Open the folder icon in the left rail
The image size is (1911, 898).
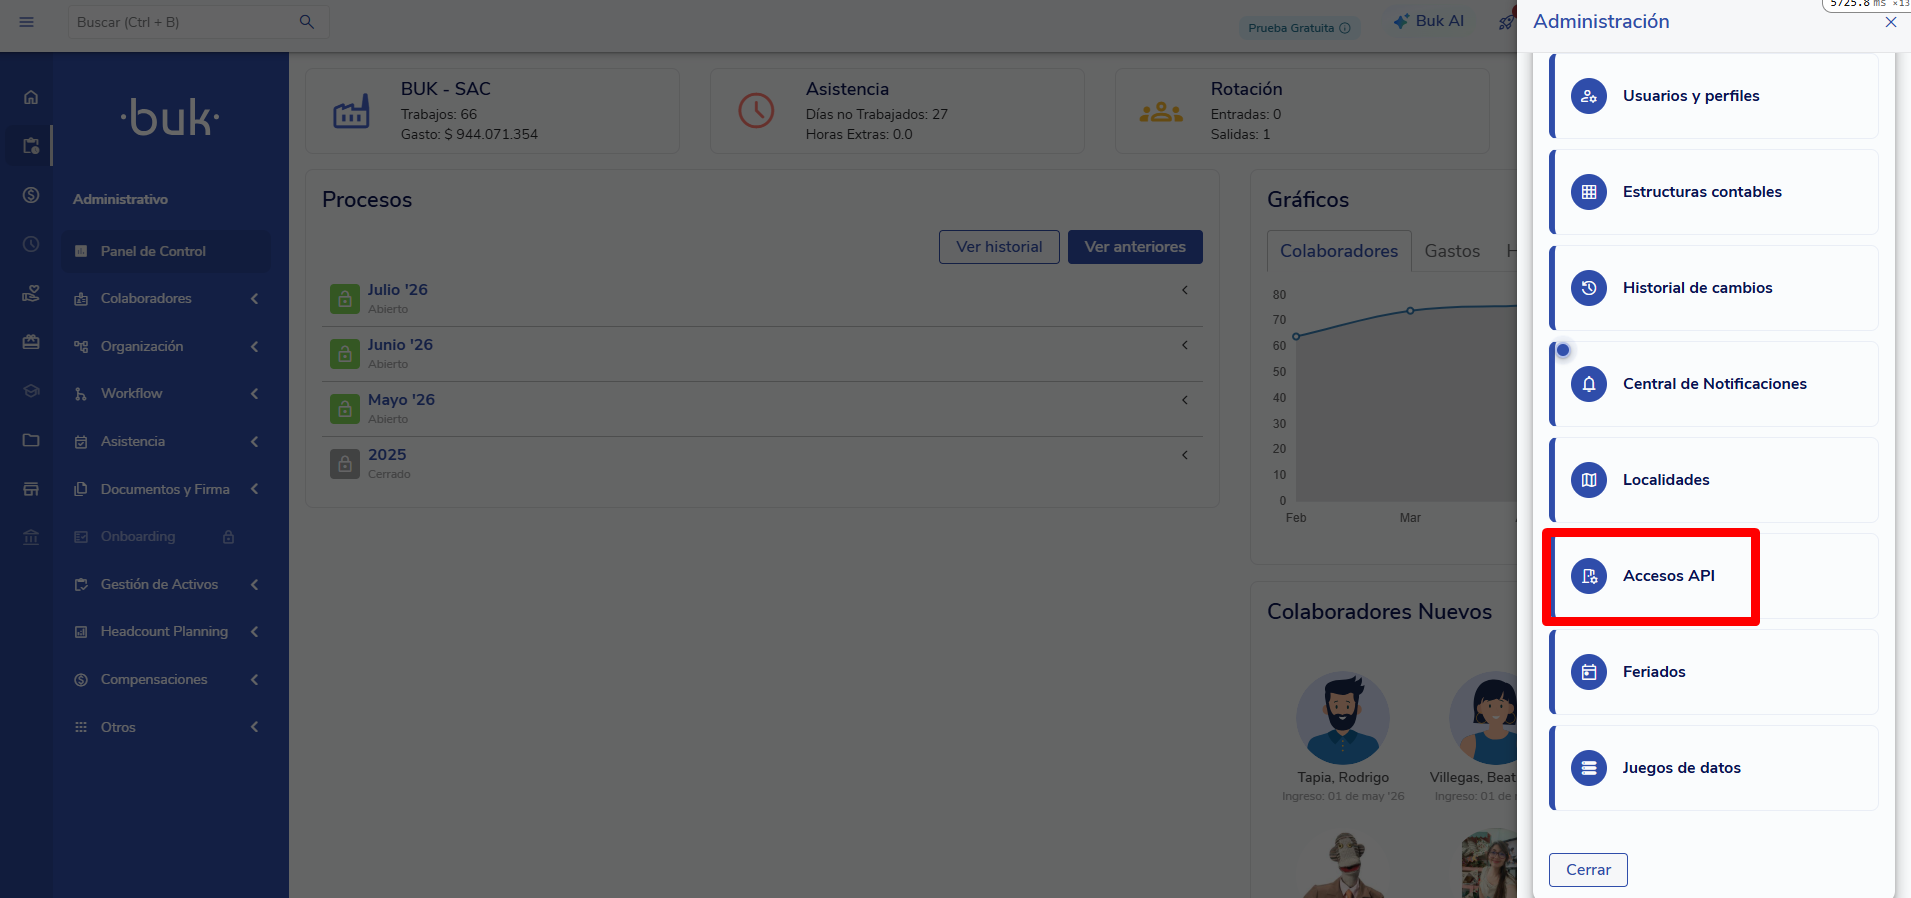click(x=31, y=440)
